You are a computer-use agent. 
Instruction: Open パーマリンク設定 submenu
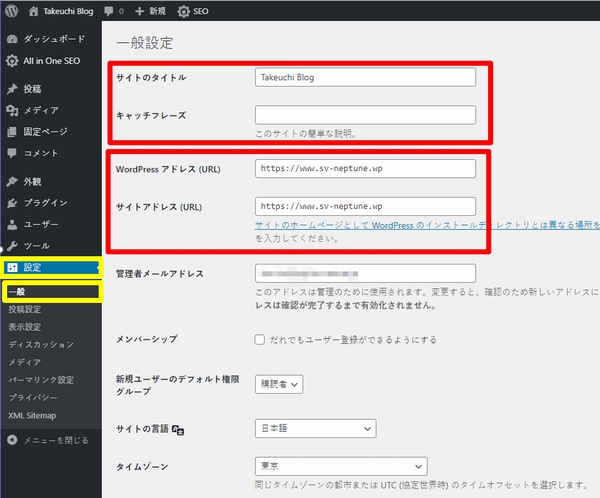click(41, 380)
